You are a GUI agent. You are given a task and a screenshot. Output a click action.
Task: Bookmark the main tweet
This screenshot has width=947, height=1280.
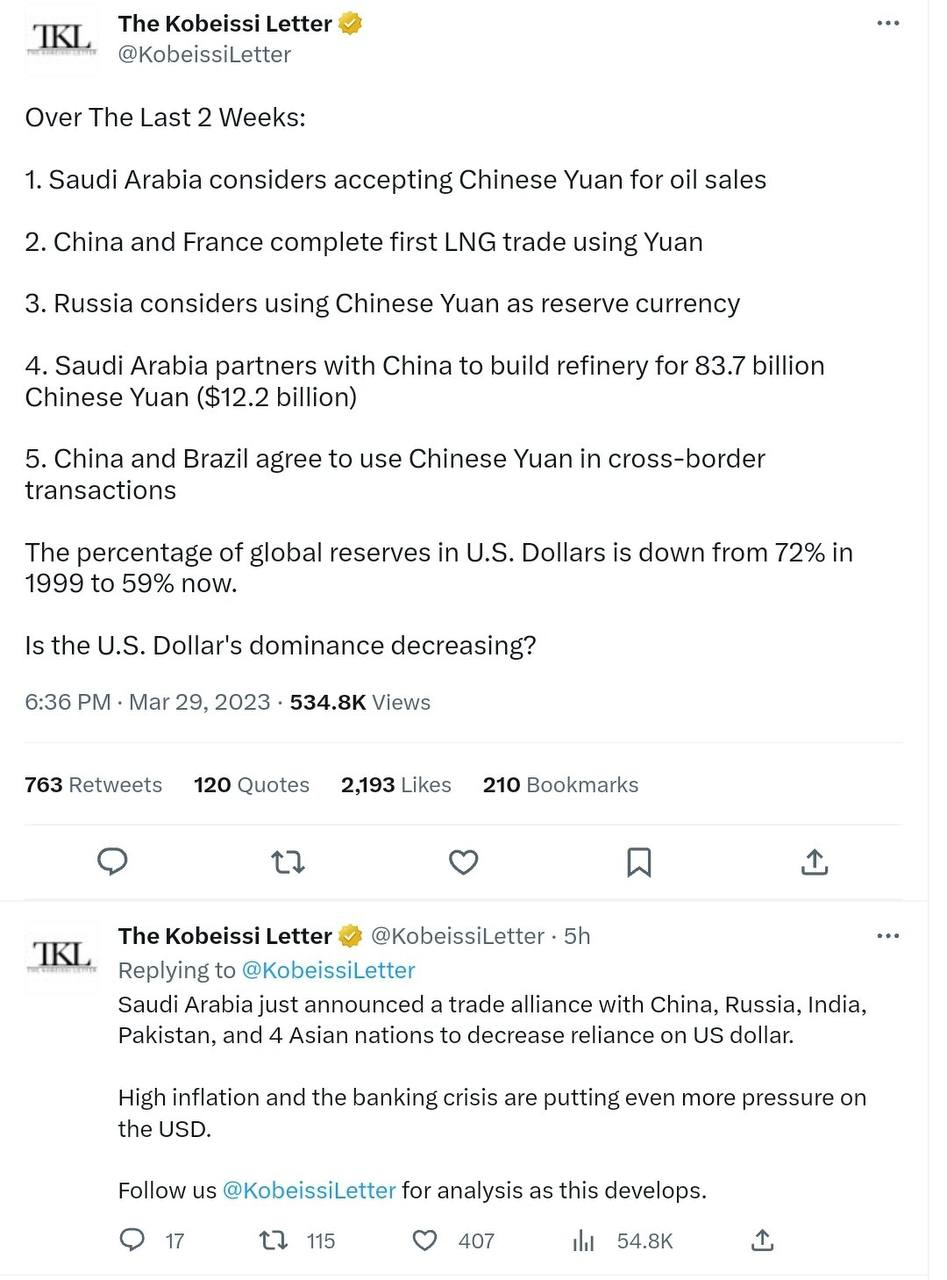click(x=639, y=861)
